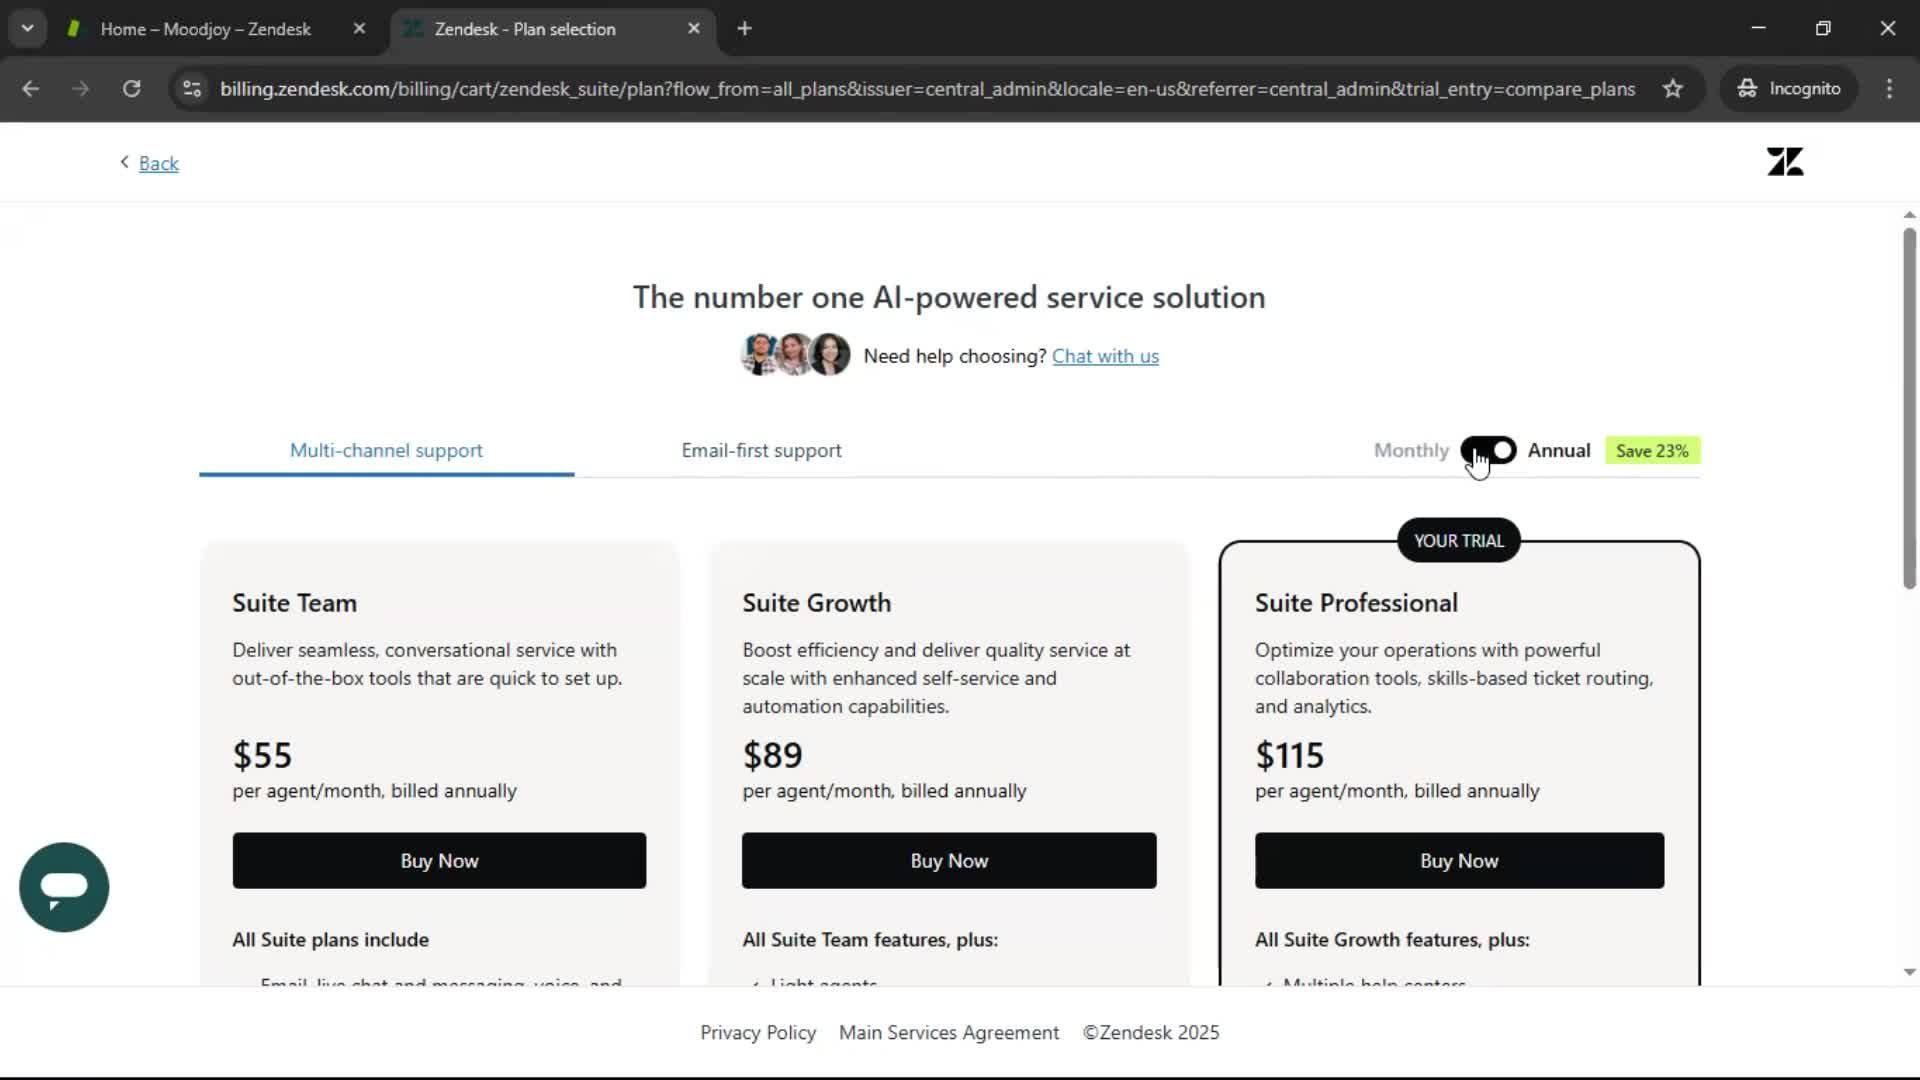Click 'All Suite plans include' text

(330, 940)
